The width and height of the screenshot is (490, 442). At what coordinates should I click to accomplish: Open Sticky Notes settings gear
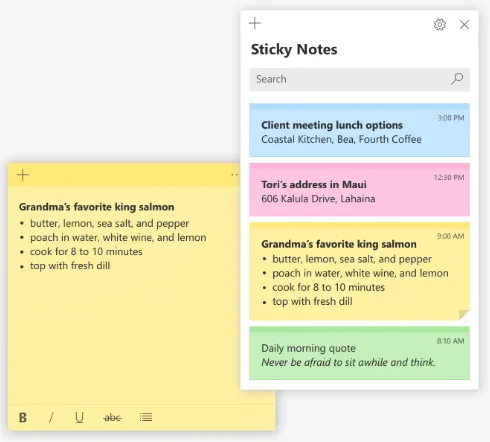pos(440,24)
